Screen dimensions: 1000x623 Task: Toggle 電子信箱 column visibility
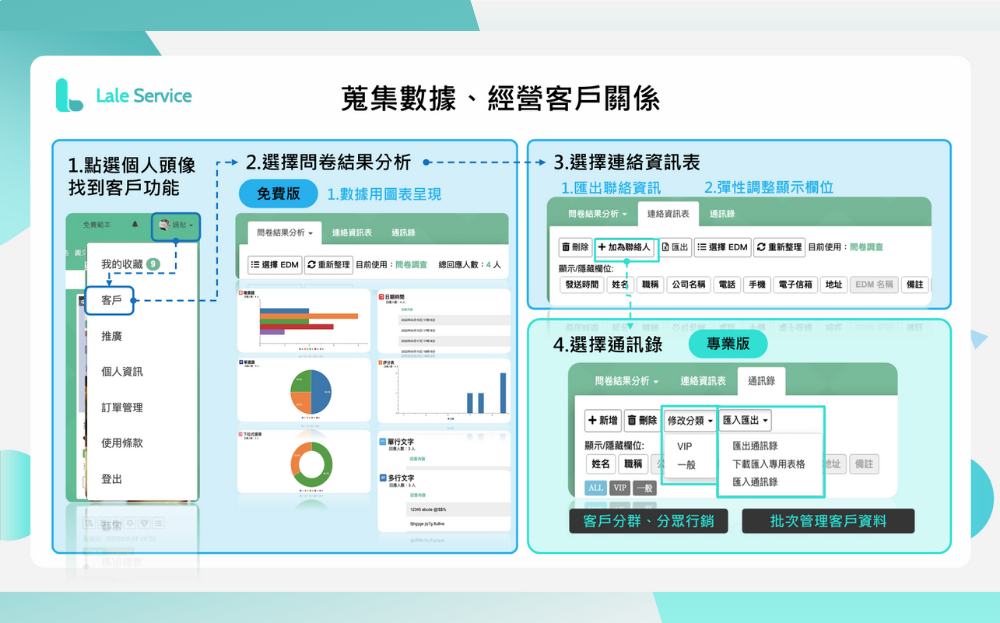pos(795,284)
